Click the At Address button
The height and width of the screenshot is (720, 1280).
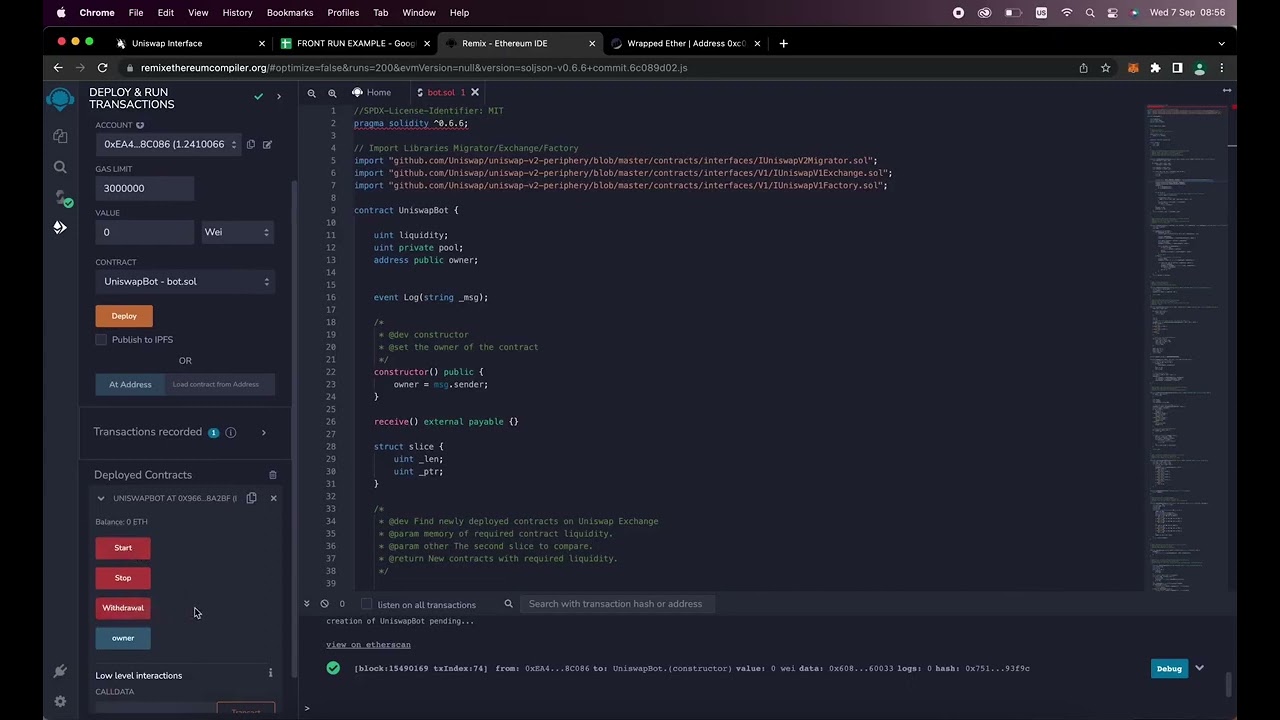(x=130, y=384)
